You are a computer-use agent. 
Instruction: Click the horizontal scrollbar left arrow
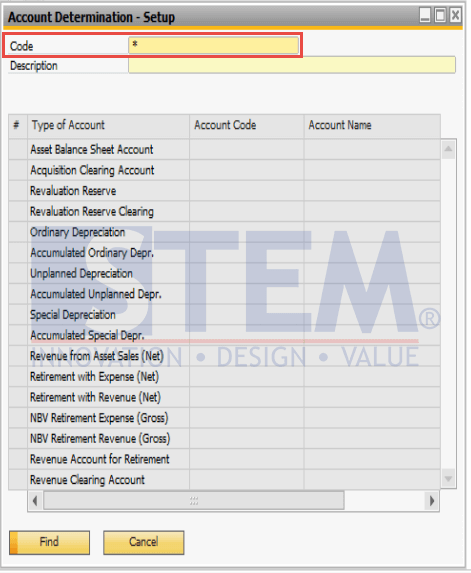tap(35, 501)
